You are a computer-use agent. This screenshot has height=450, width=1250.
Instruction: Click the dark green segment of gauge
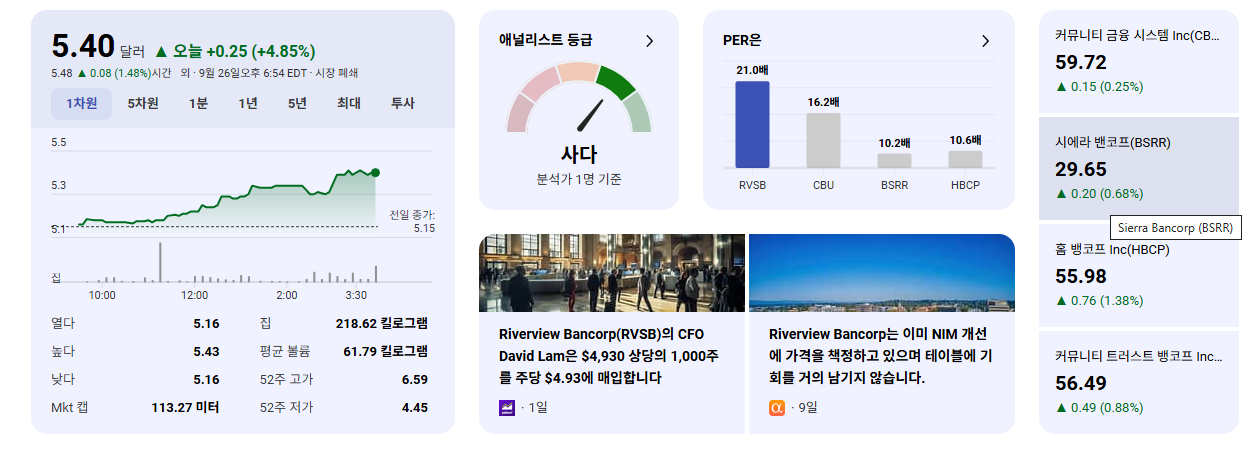pos(616,83)
